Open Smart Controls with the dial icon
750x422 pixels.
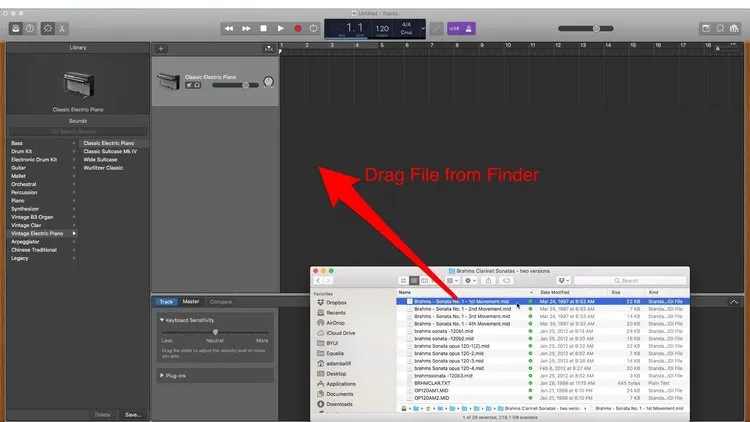(x=48, y=29)
